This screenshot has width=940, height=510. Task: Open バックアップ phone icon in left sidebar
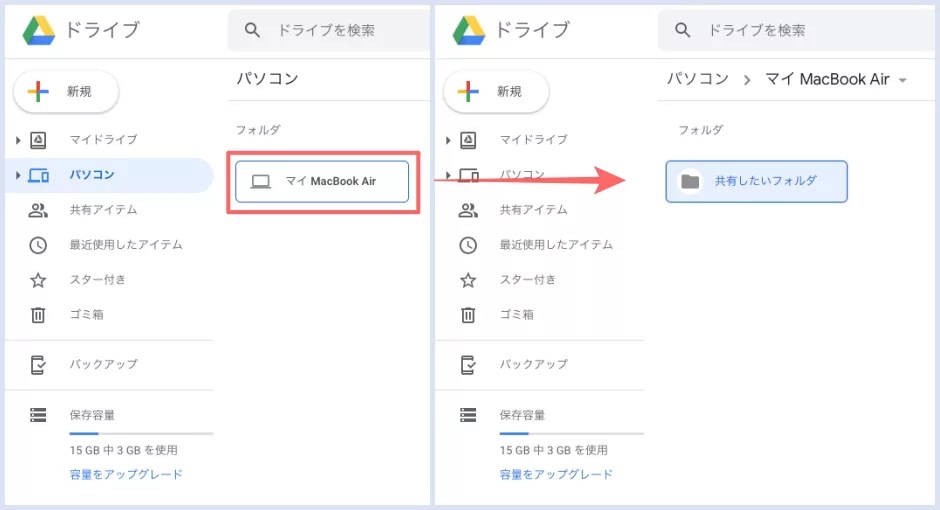(38, 364)
